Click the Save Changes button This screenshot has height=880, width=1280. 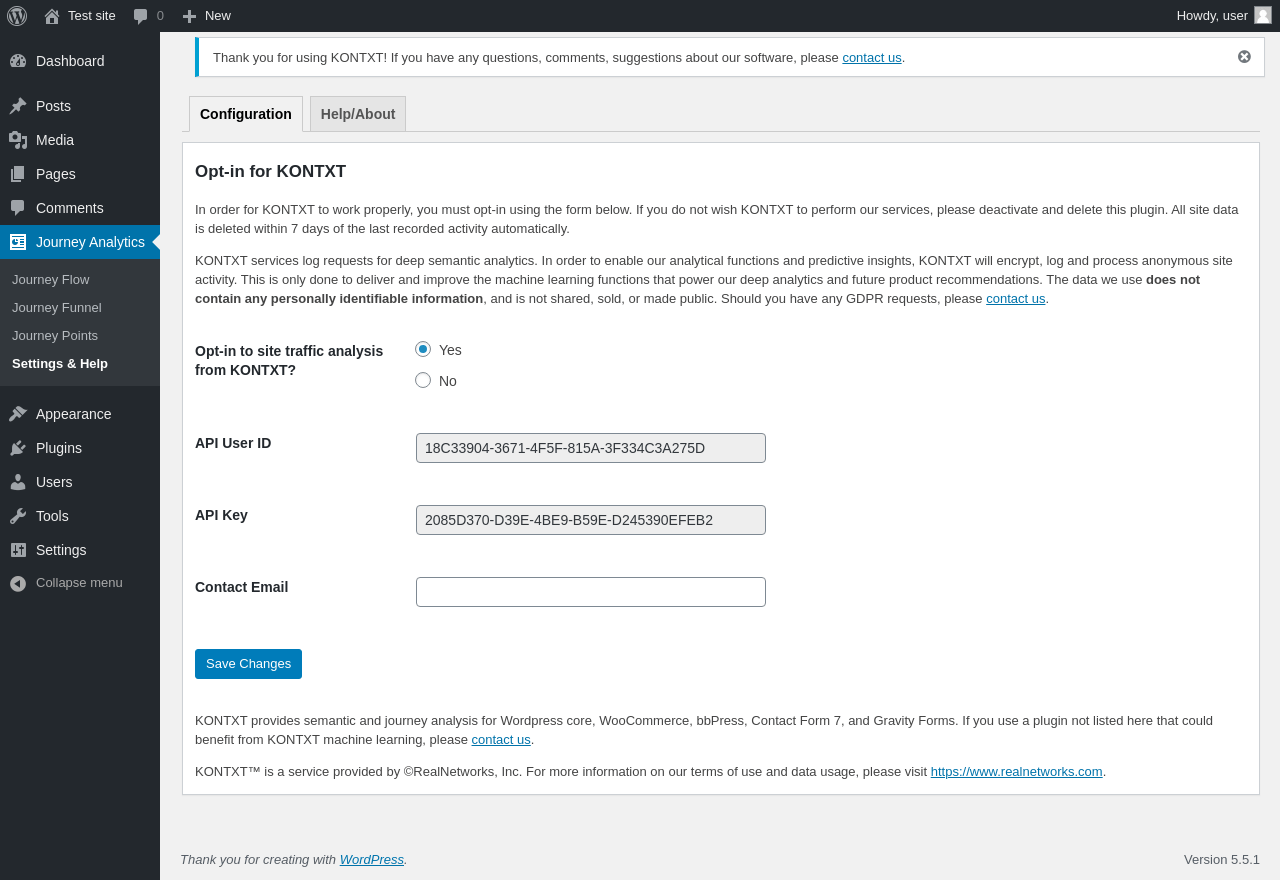coord(248,664)
